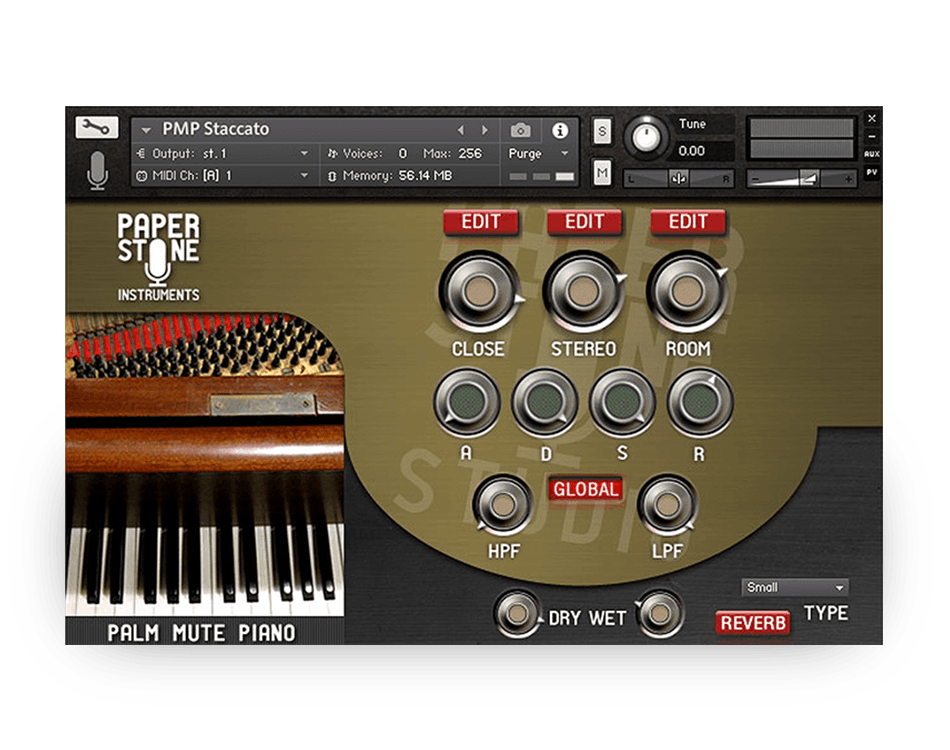The width and height of the screenshot is (950, 750).
Task: Adjust the Decay D knob
Action: (x=544, y=402)
